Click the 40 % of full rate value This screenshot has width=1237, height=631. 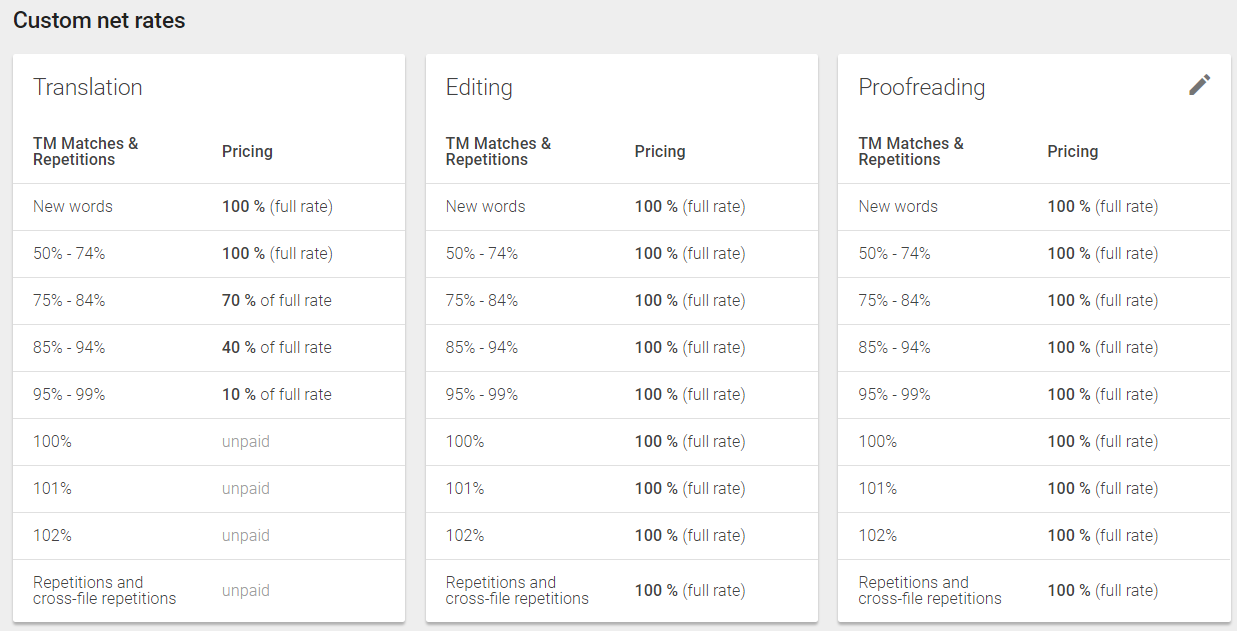[276, 347]
